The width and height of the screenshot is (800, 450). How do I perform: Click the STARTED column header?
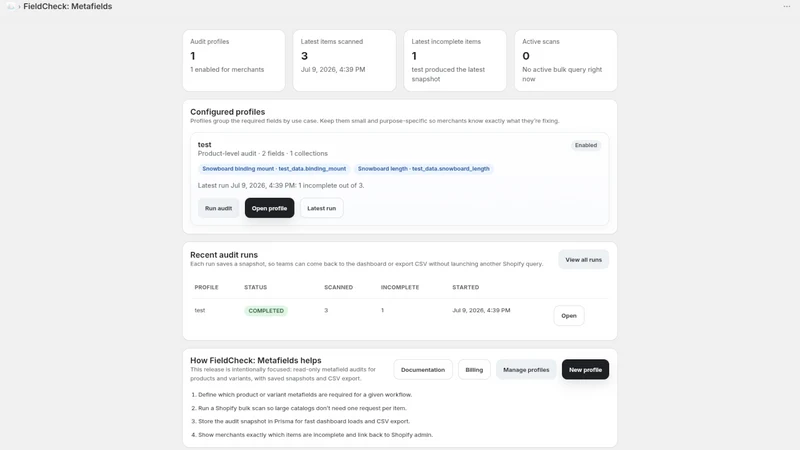(x=465, y=287)
